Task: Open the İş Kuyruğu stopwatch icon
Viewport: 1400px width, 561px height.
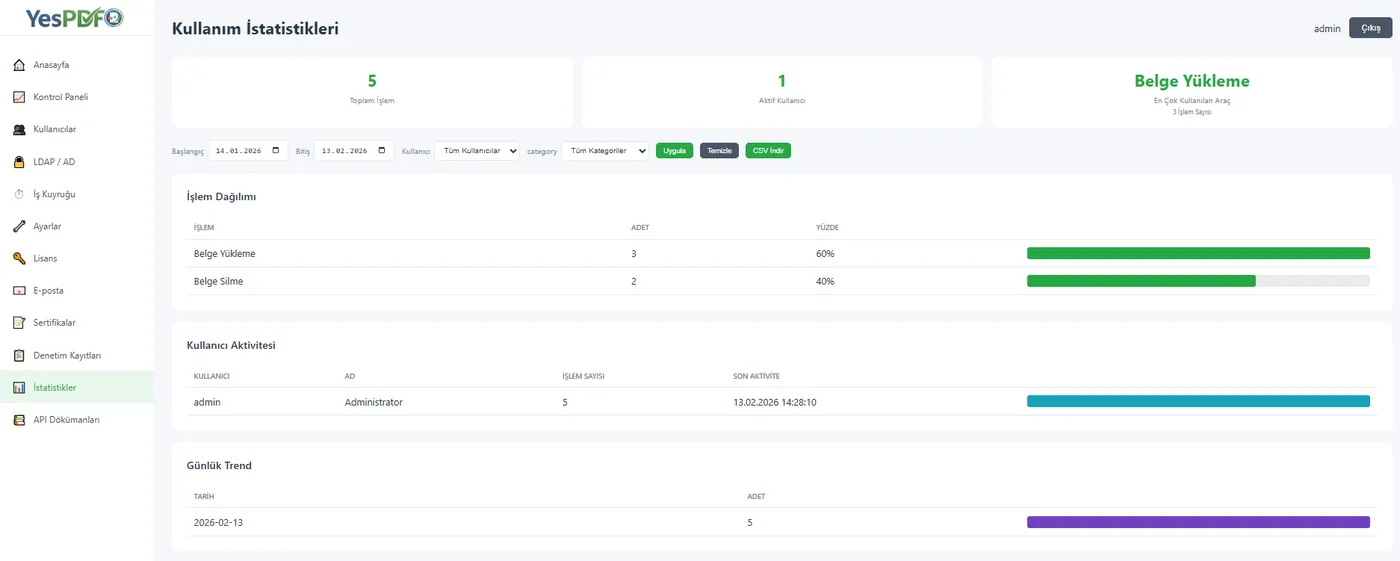Action: (x=19, y=194)
